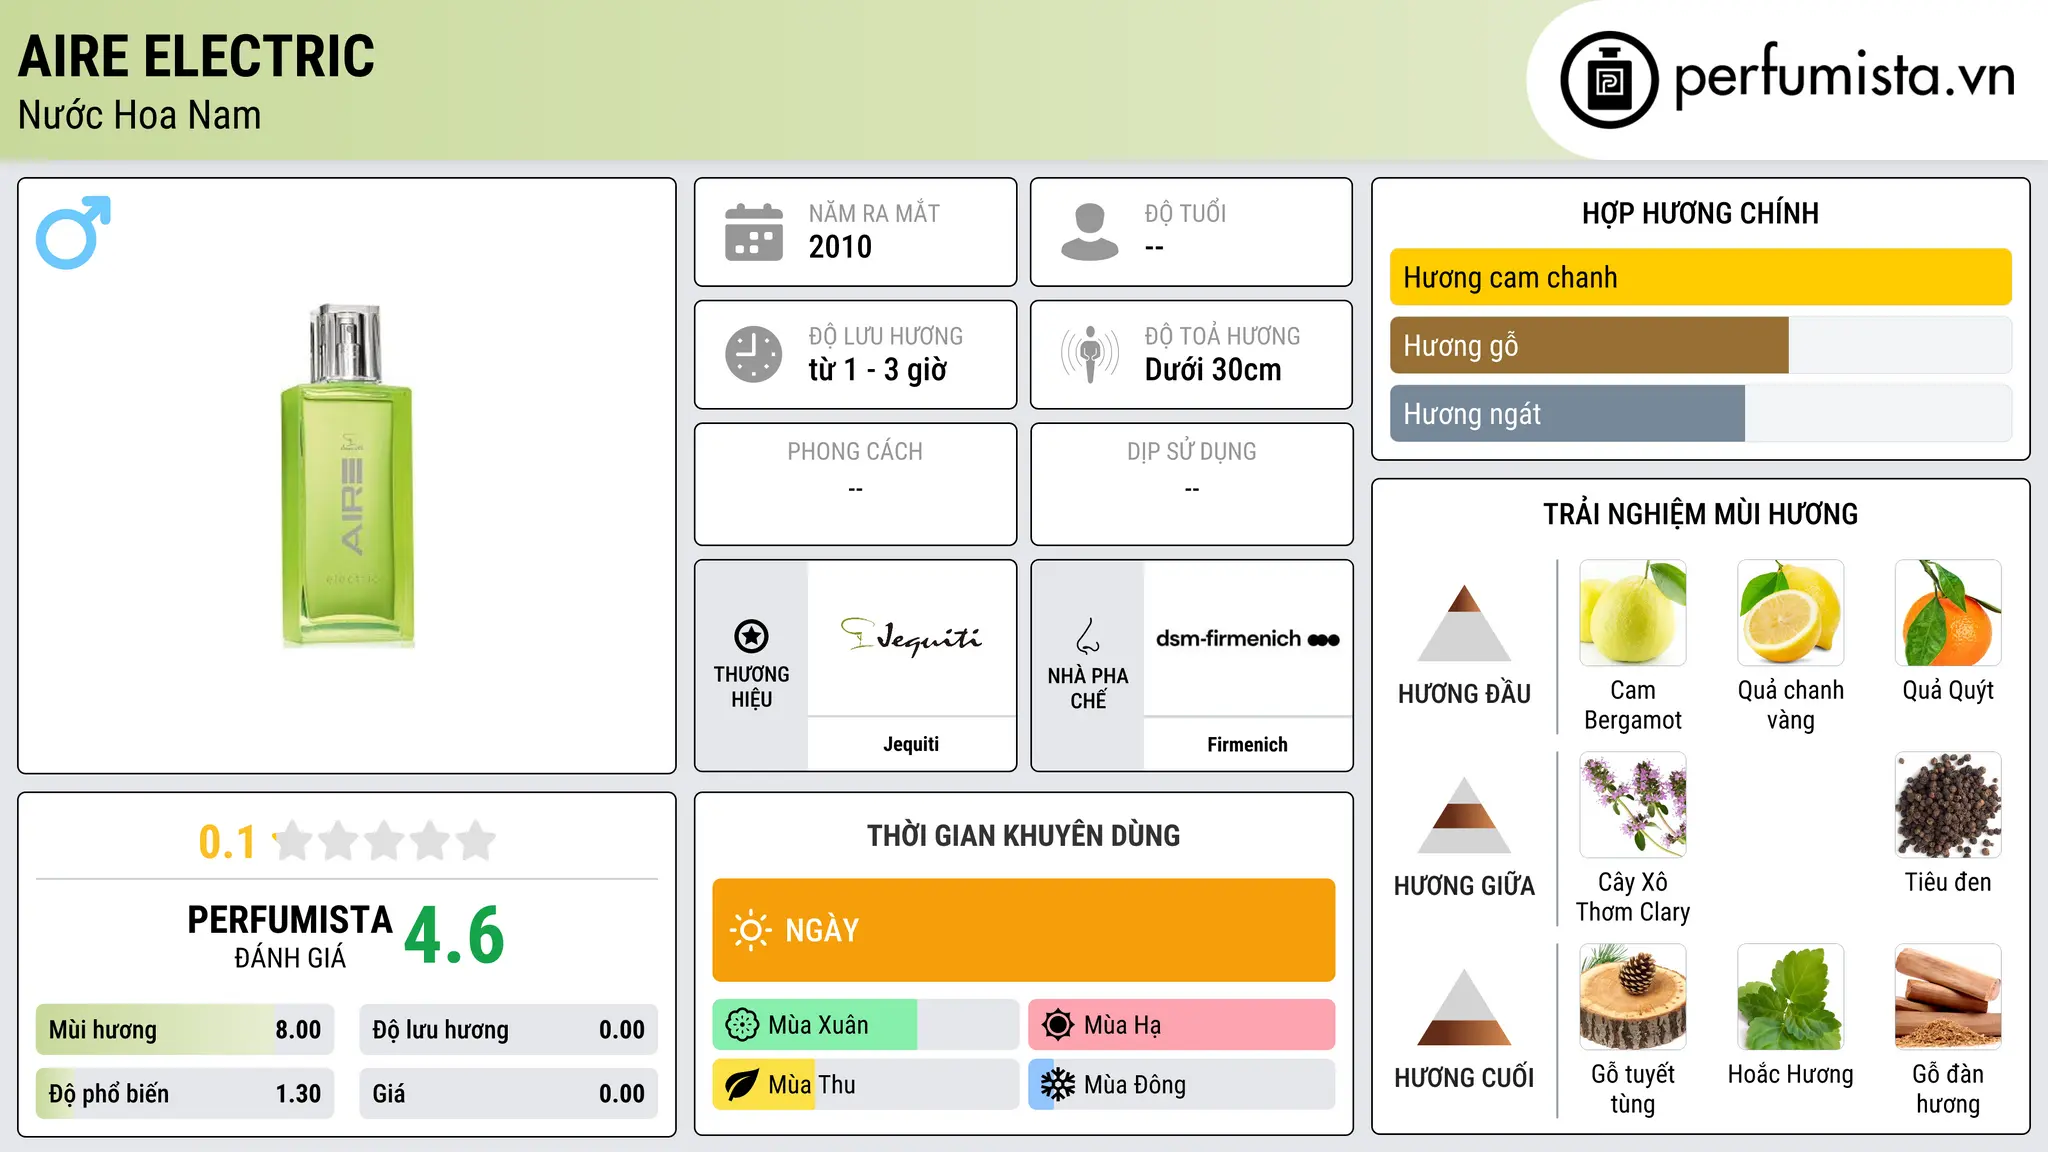Click the Hương cam chanh accord bar
Image resolution: width=2048 pixels, height=1152 pixels.
pos(1700,277)
